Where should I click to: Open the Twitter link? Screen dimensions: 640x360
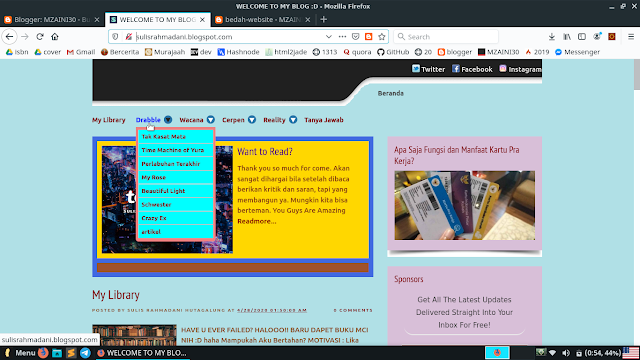428,69
